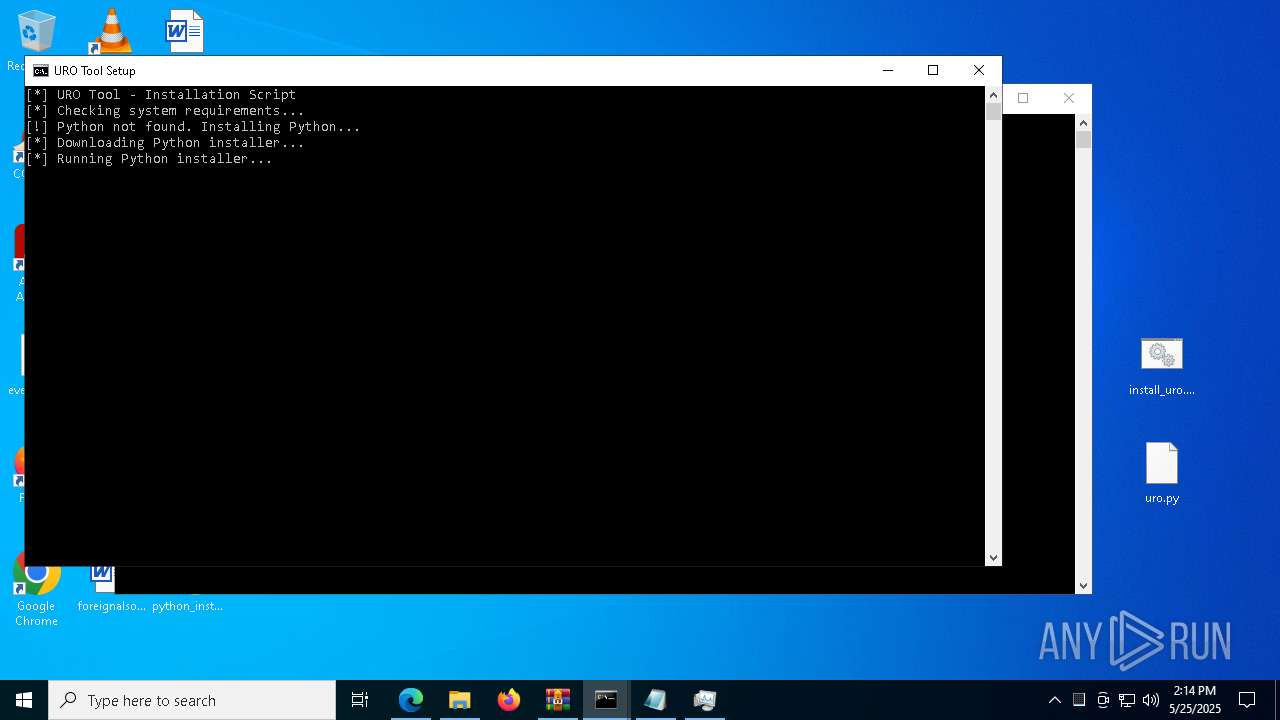Screen dimensions: 1280x720
Task: Click 'URO Tool - Installation Script' line
Action: 161,95
